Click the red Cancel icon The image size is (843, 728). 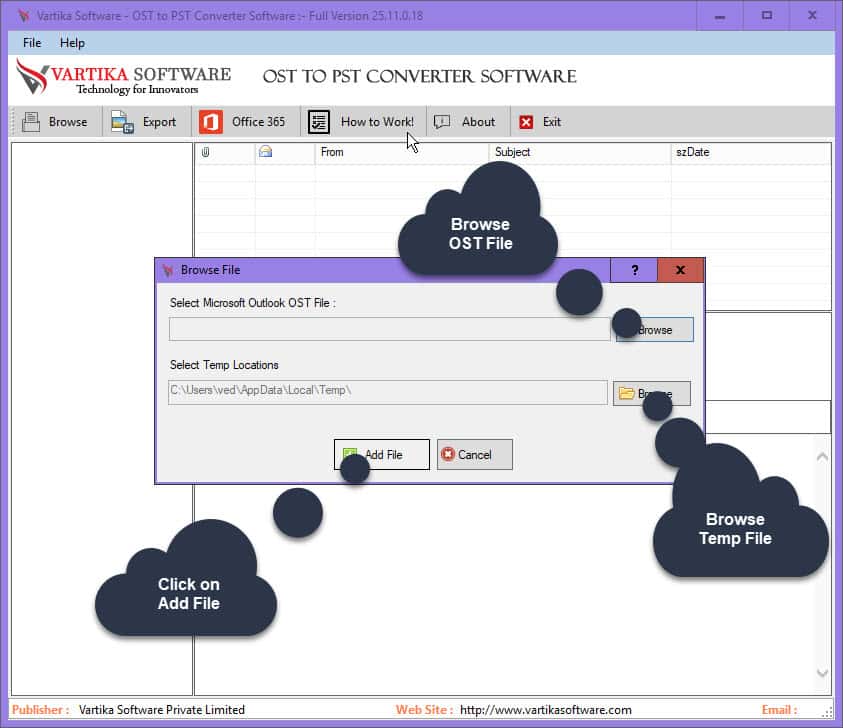(x=447, y=454)
